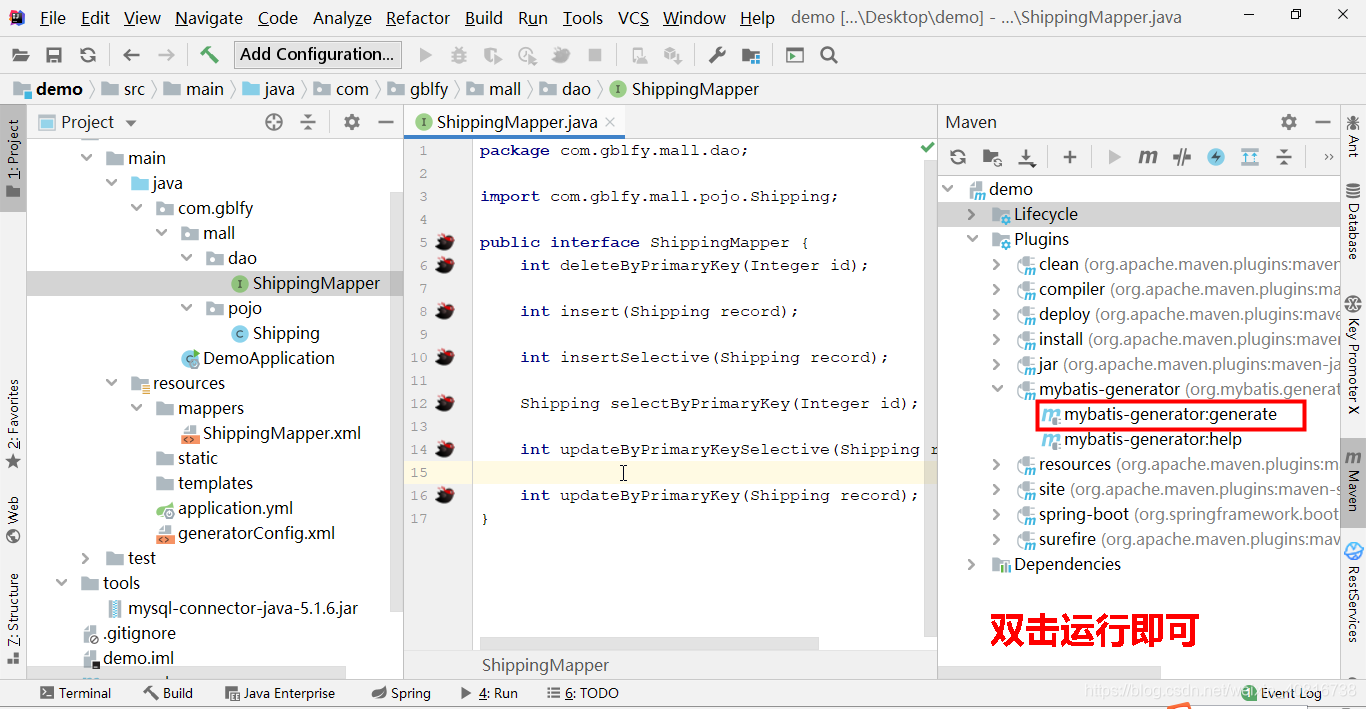The width and height of the screenshot is (1366, 709).
Task: Click the green inspection checkmark in the editor
Action: (927, 148)
